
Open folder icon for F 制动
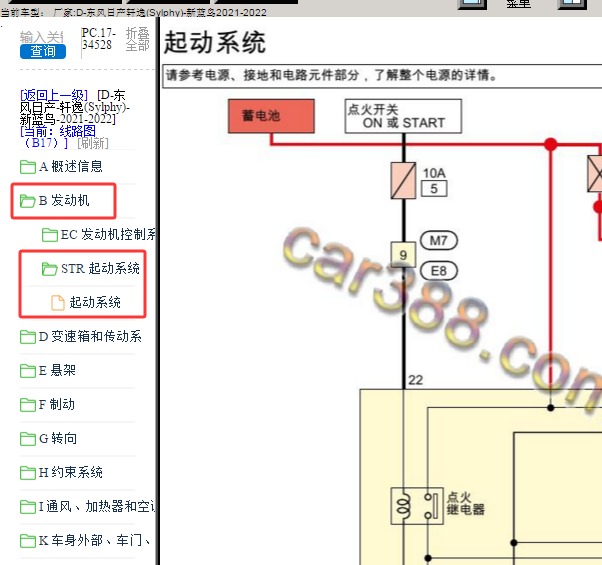(x=28, y=405)
